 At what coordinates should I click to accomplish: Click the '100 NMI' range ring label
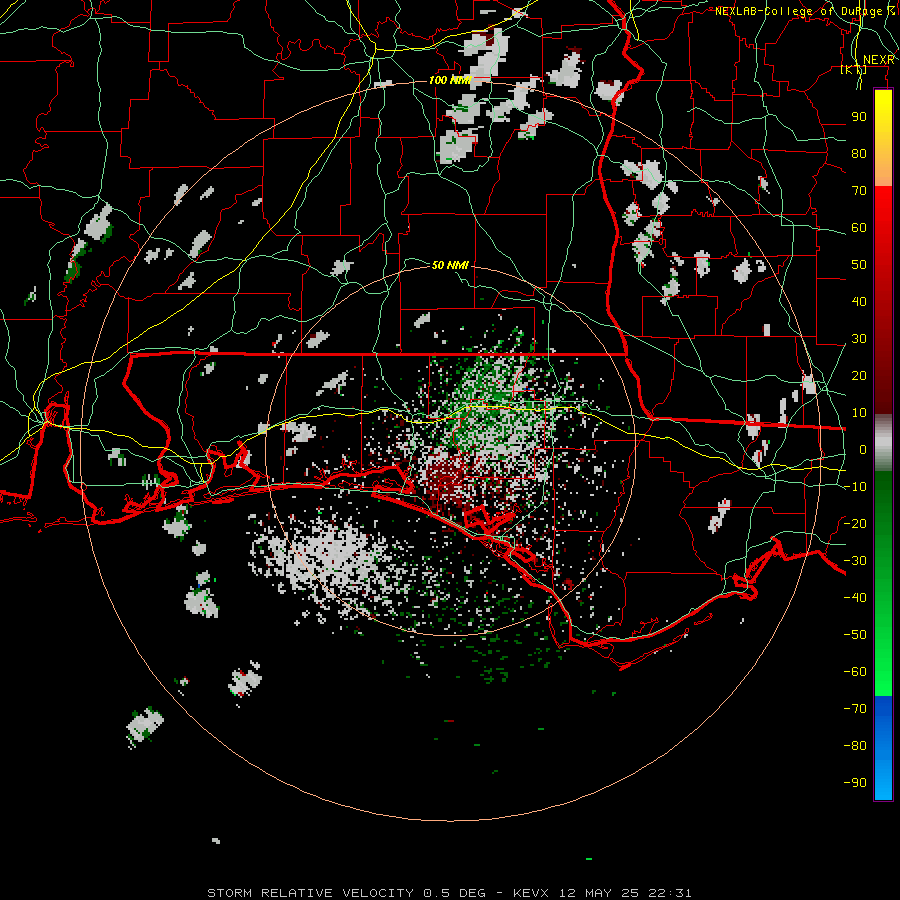[x=451, y=80]
